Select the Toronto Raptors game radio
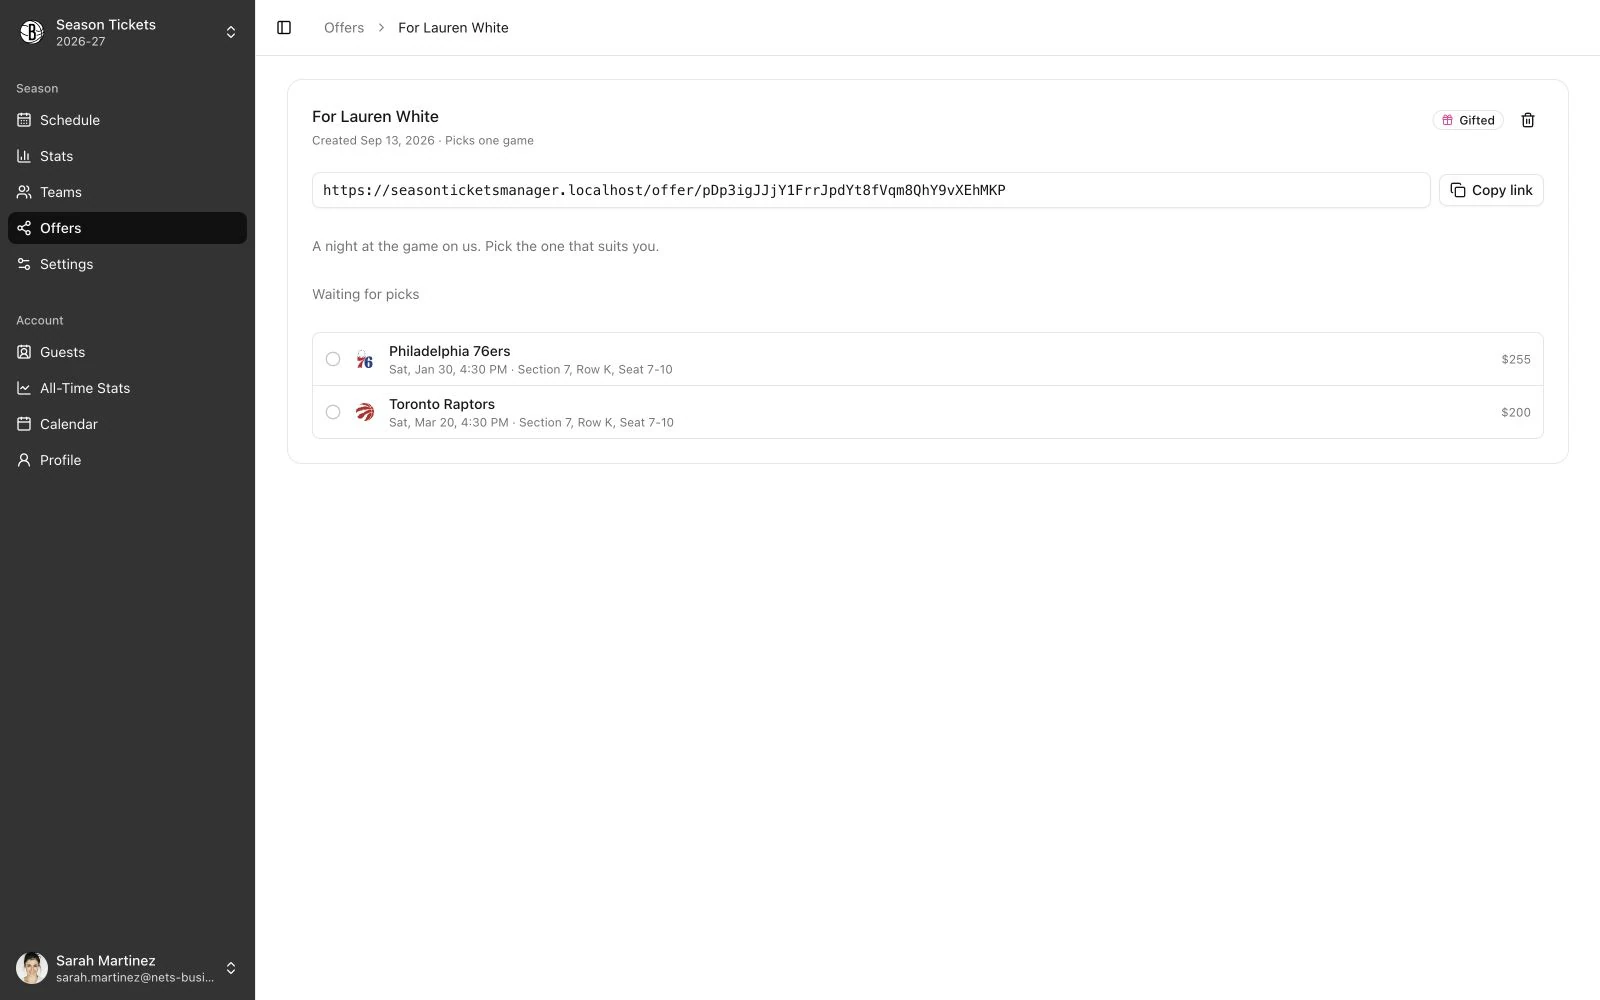Viewport: 1600px width, 1000px height. 333,412
